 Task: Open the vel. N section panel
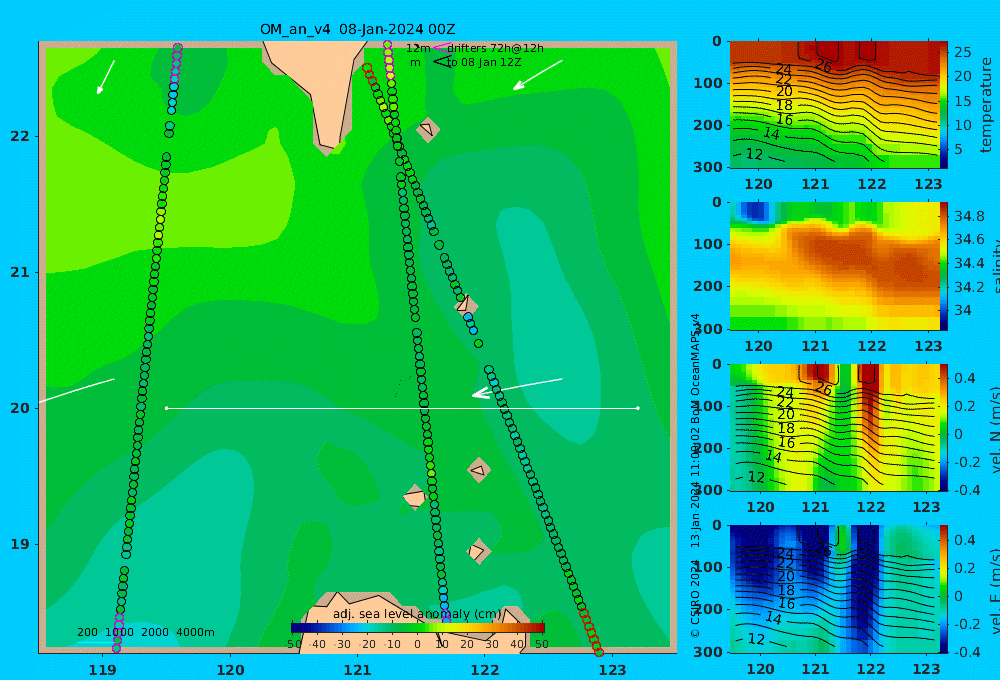[834, 427]
